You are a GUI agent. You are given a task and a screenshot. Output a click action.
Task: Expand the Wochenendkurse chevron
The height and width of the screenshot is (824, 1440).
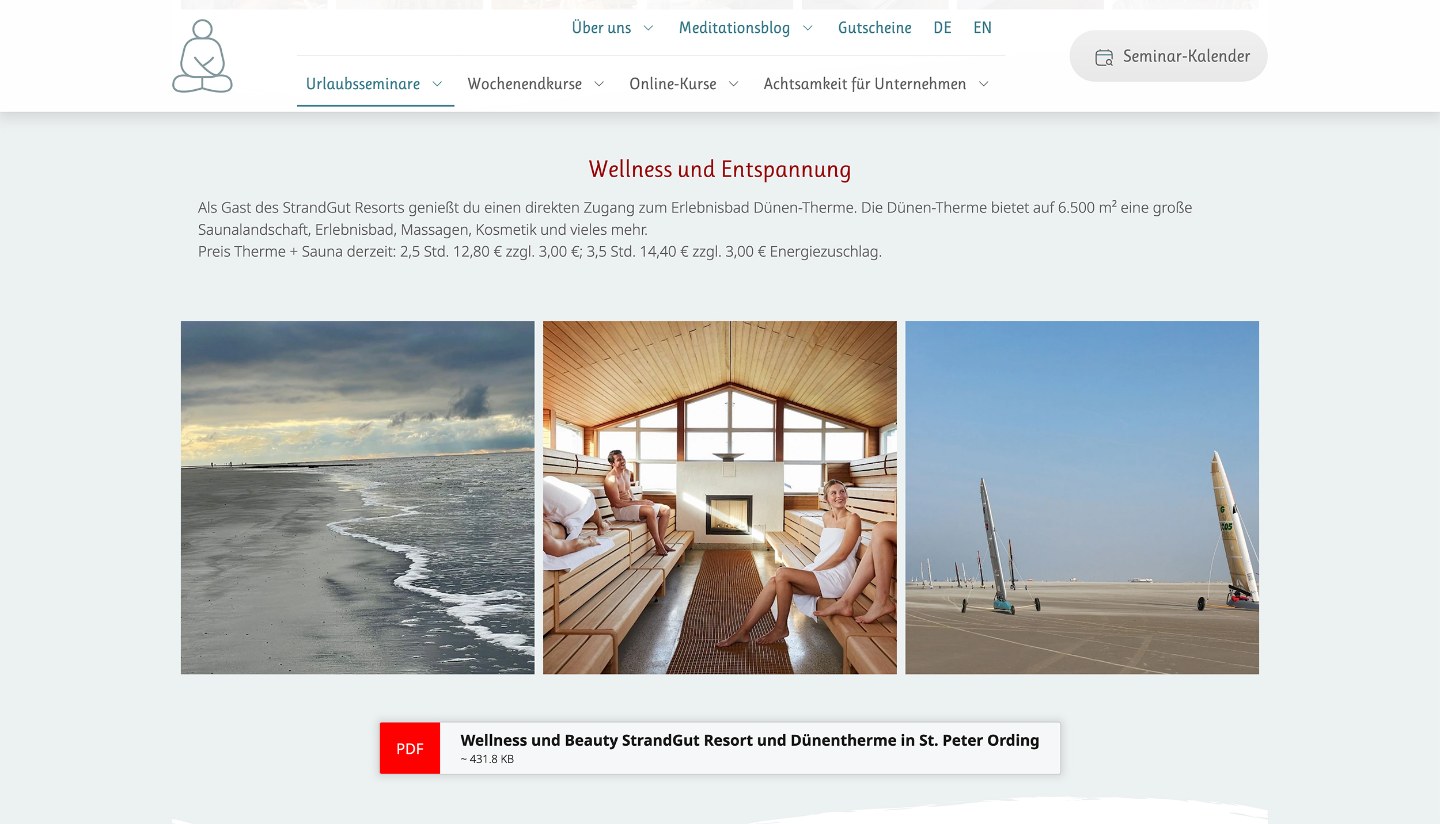(x=599, y=84)
